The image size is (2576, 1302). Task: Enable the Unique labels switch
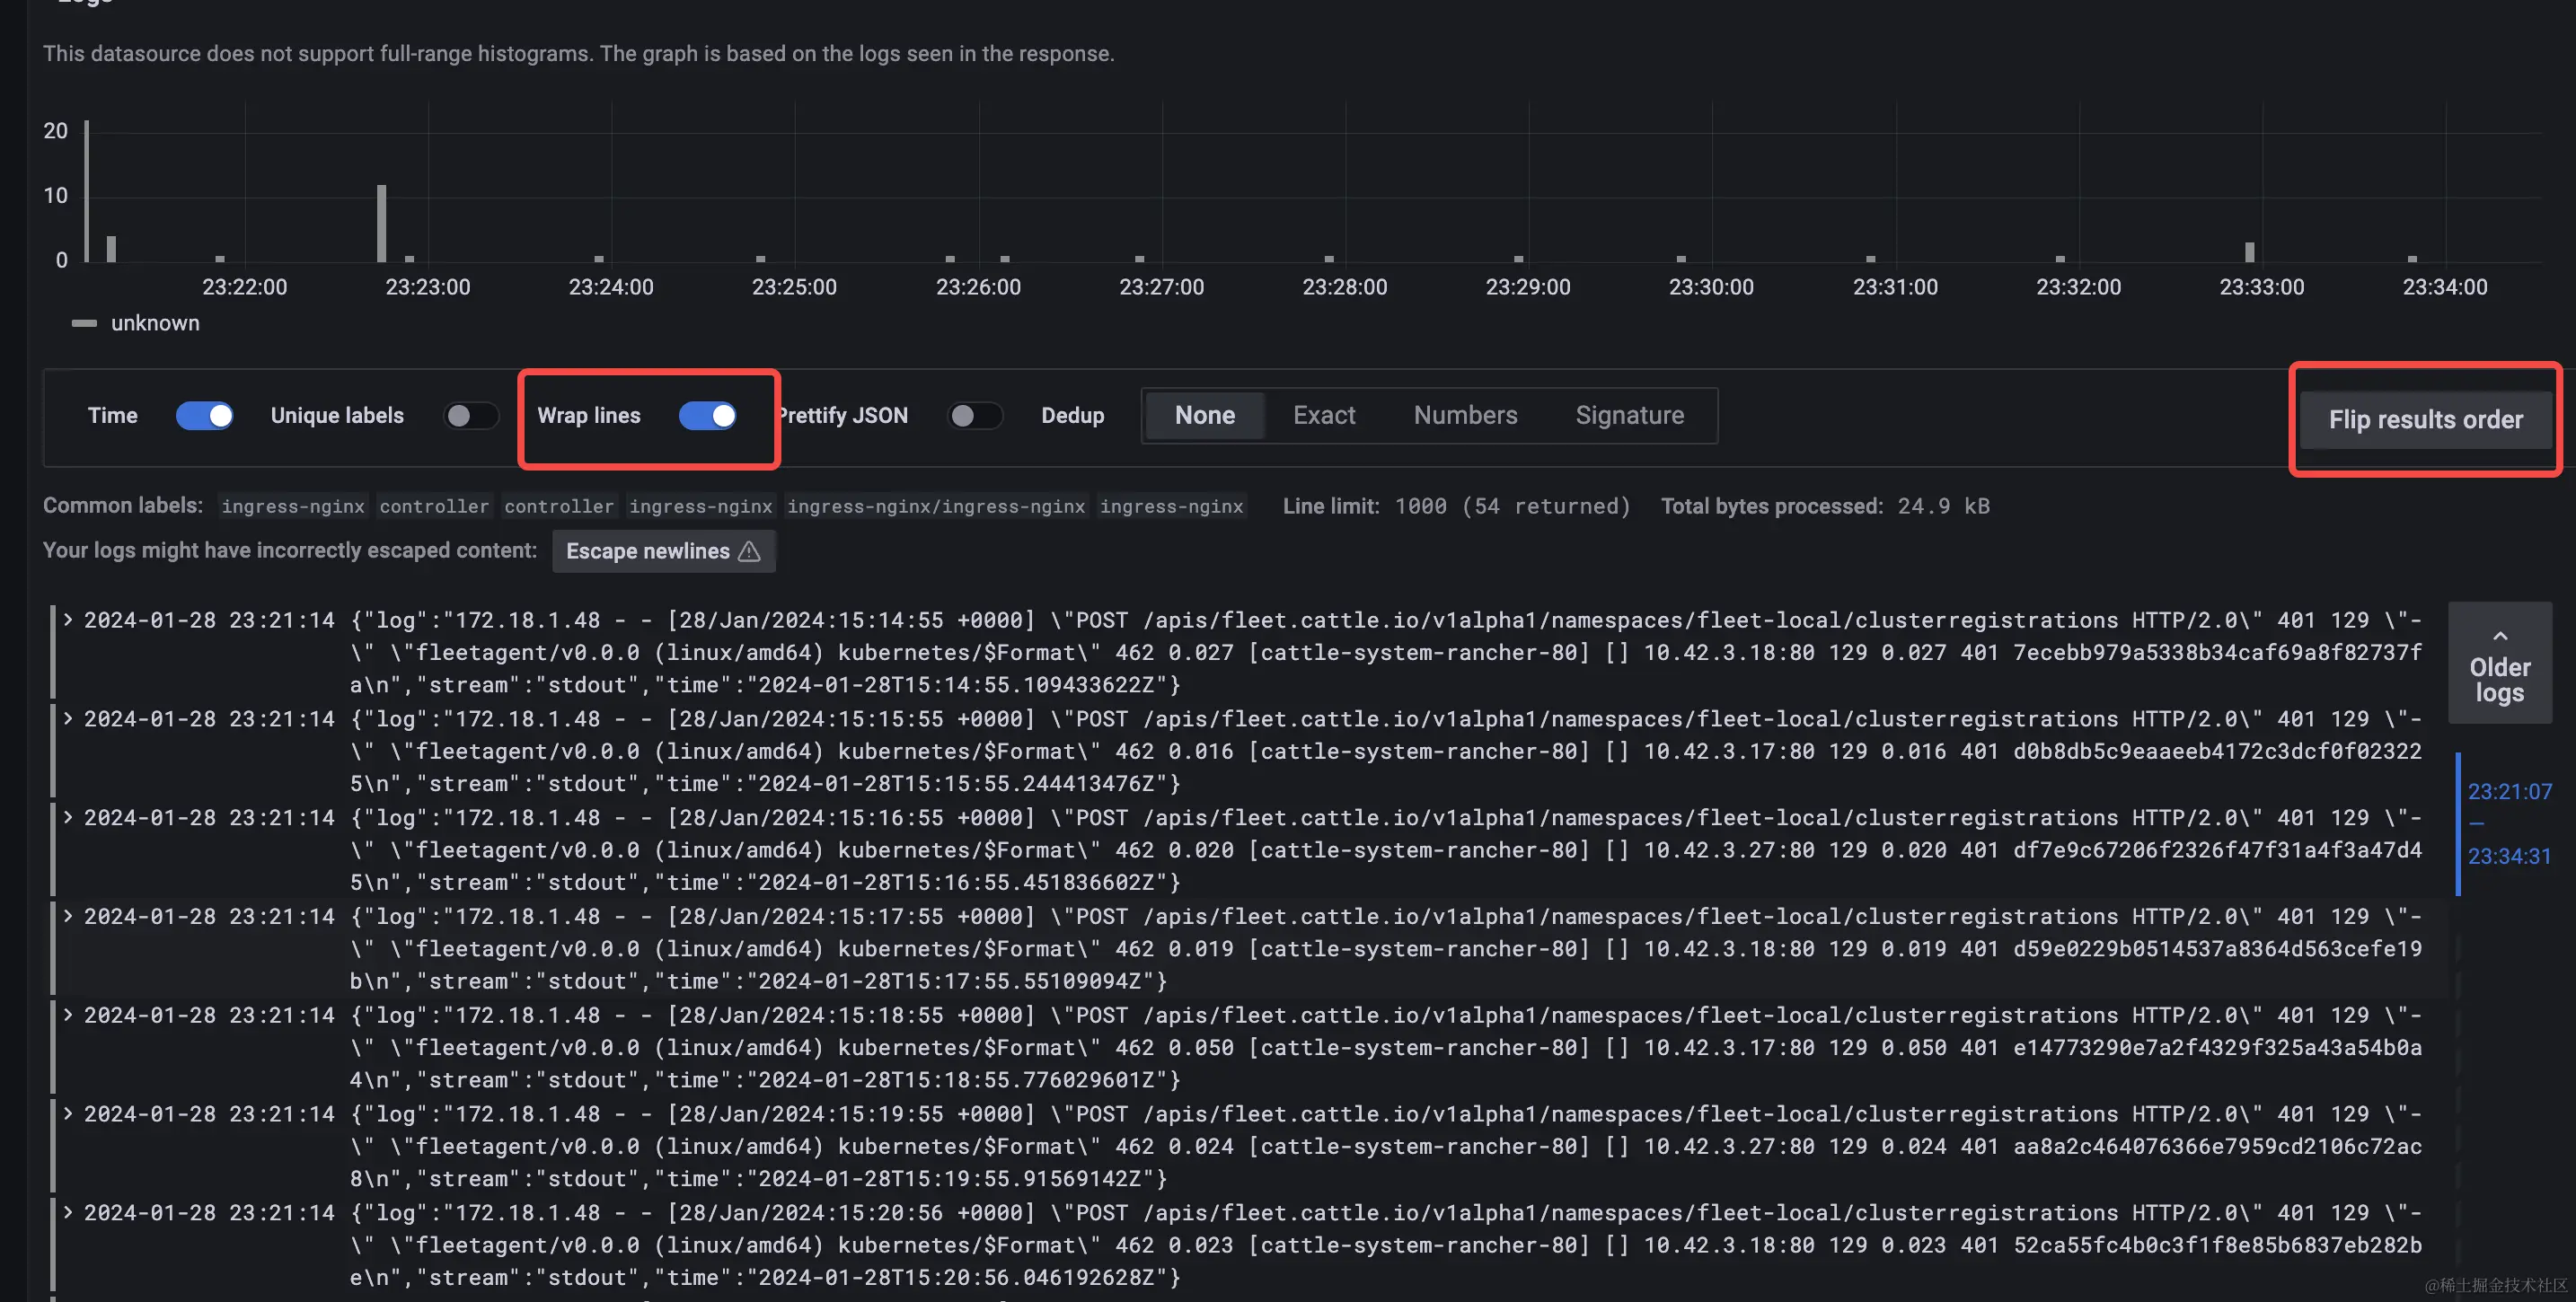[x=471, y=415]
